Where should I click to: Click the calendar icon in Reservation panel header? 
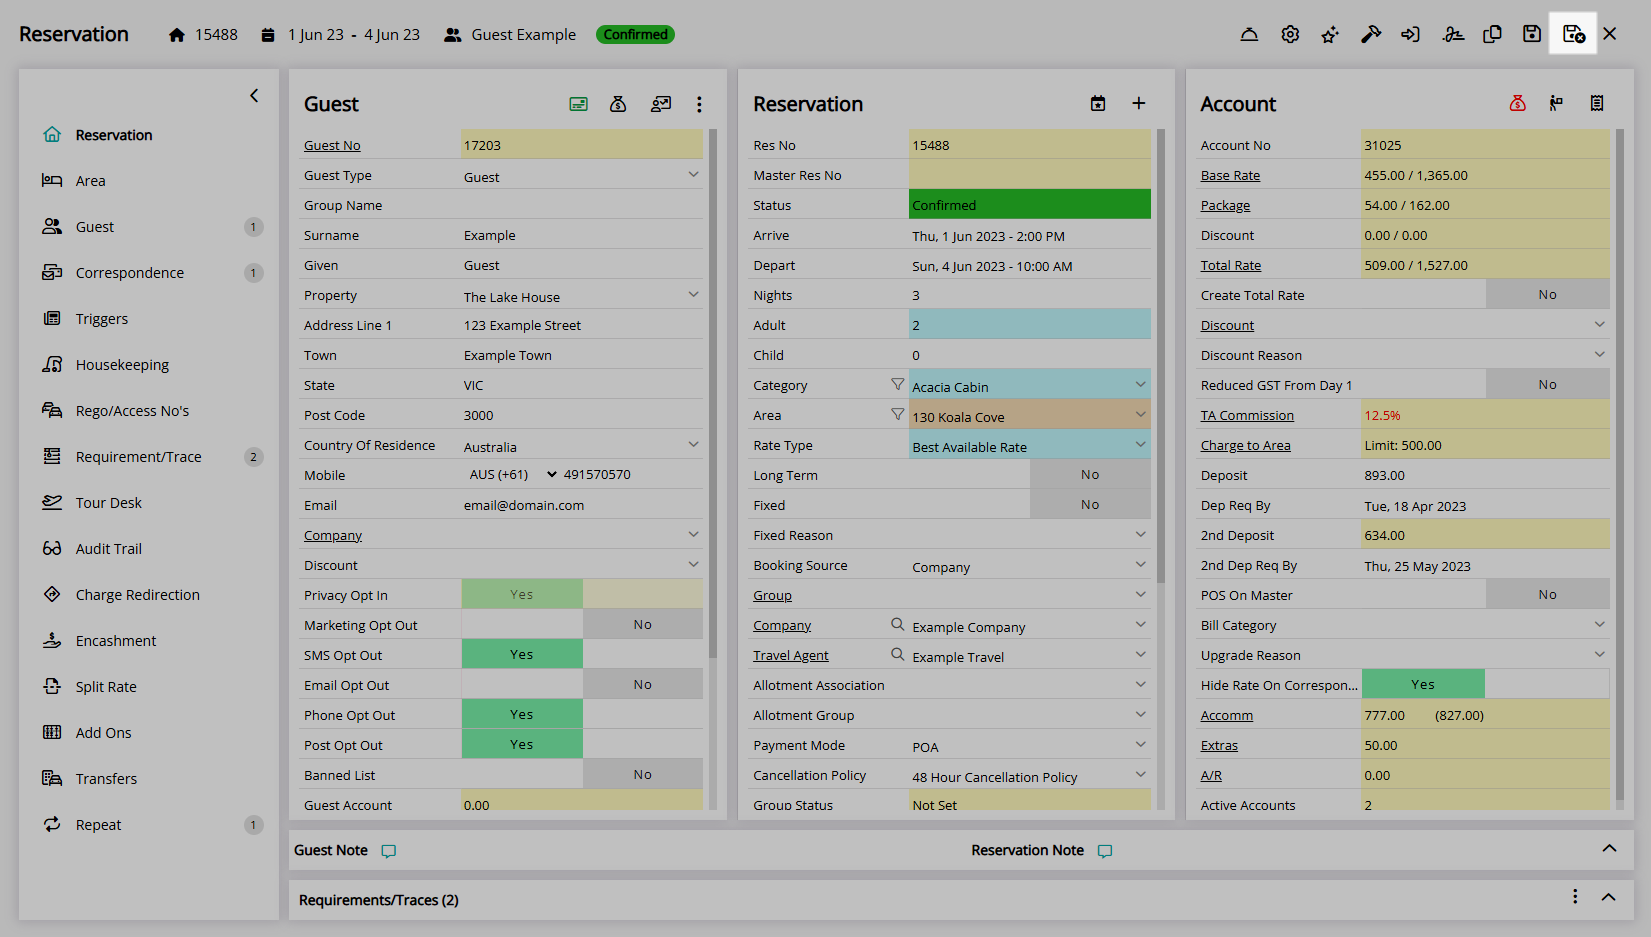tap(1098, 104)
